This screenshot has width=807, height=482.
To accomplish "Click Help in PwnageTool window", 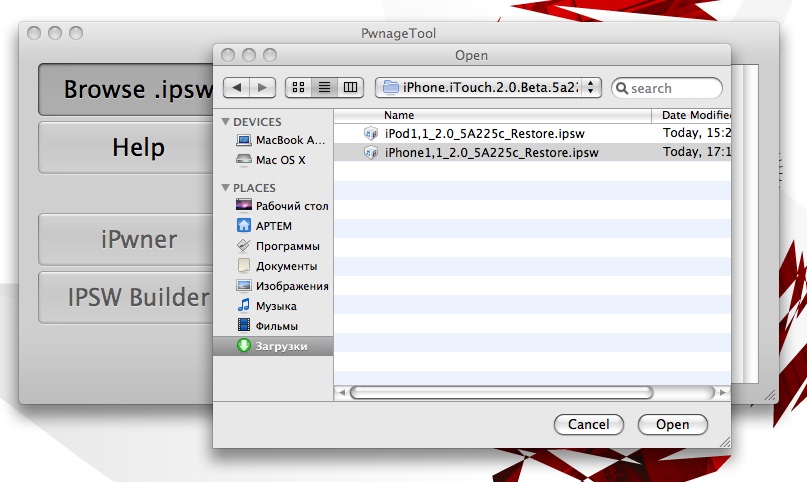I will (126, 148).
